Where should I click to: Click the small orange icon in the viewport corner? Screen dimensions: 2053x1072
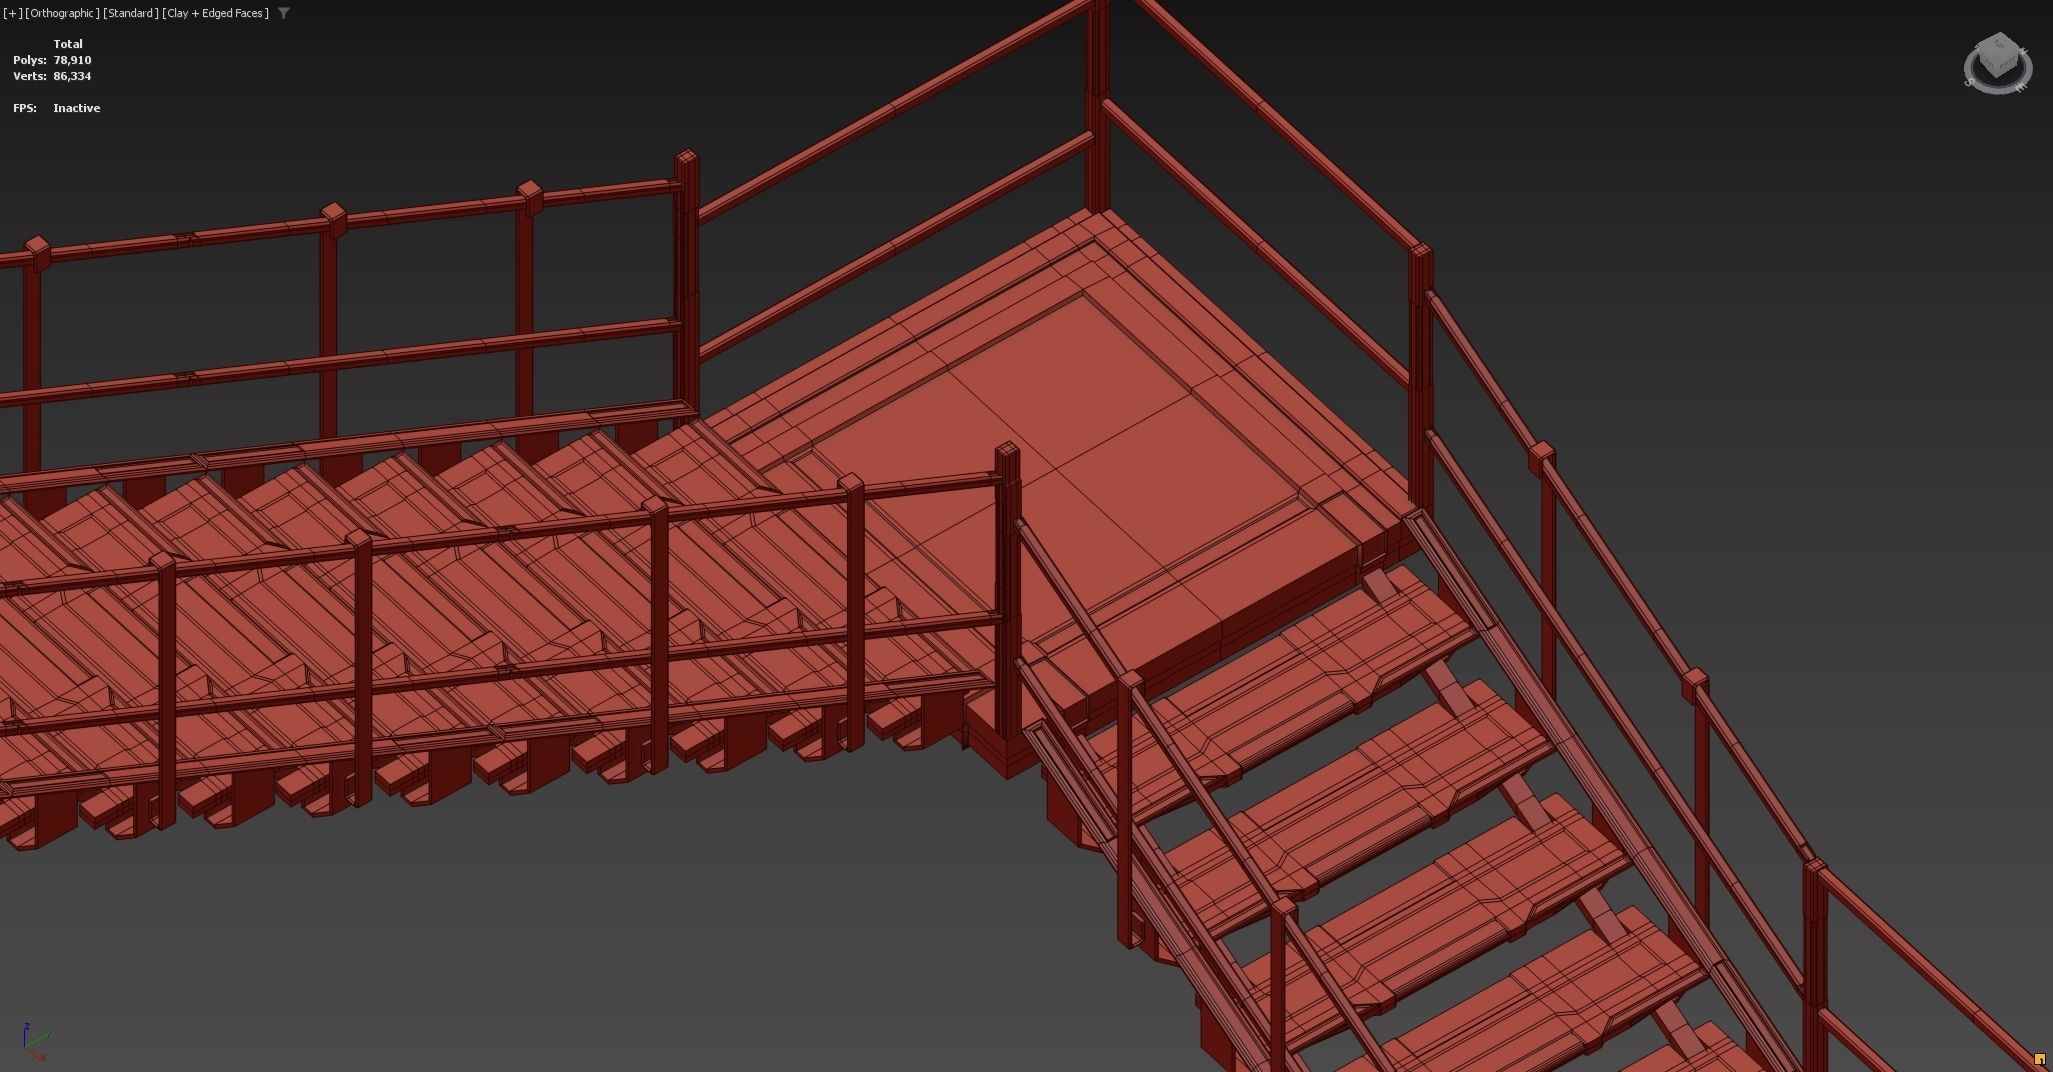point(2039,1059)
